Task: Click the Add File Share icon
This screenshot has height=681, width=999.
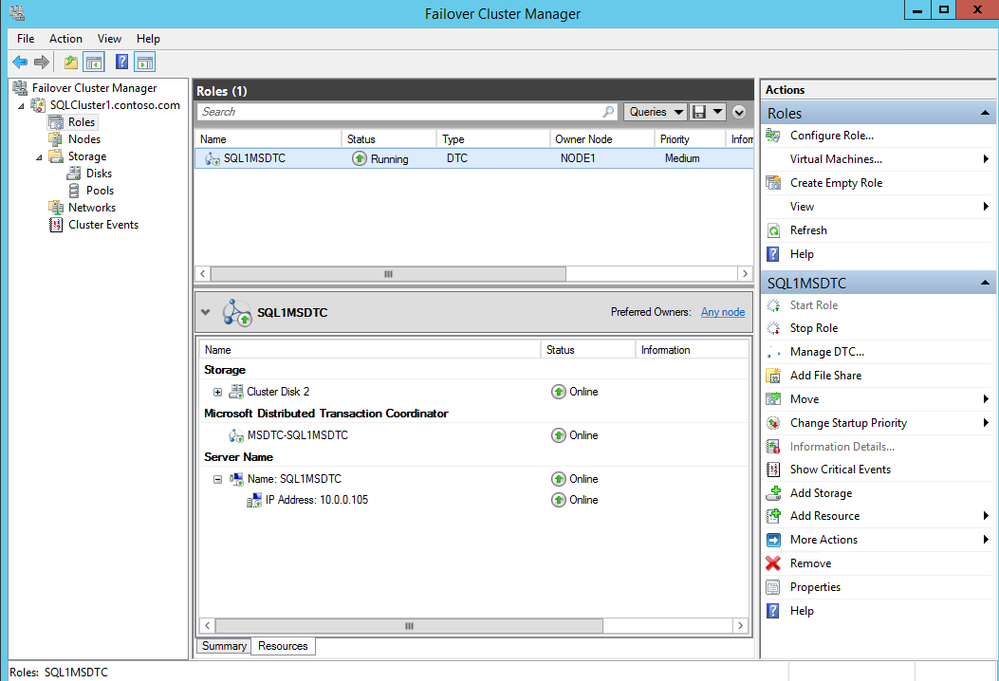Action: (x=773, y=376)
